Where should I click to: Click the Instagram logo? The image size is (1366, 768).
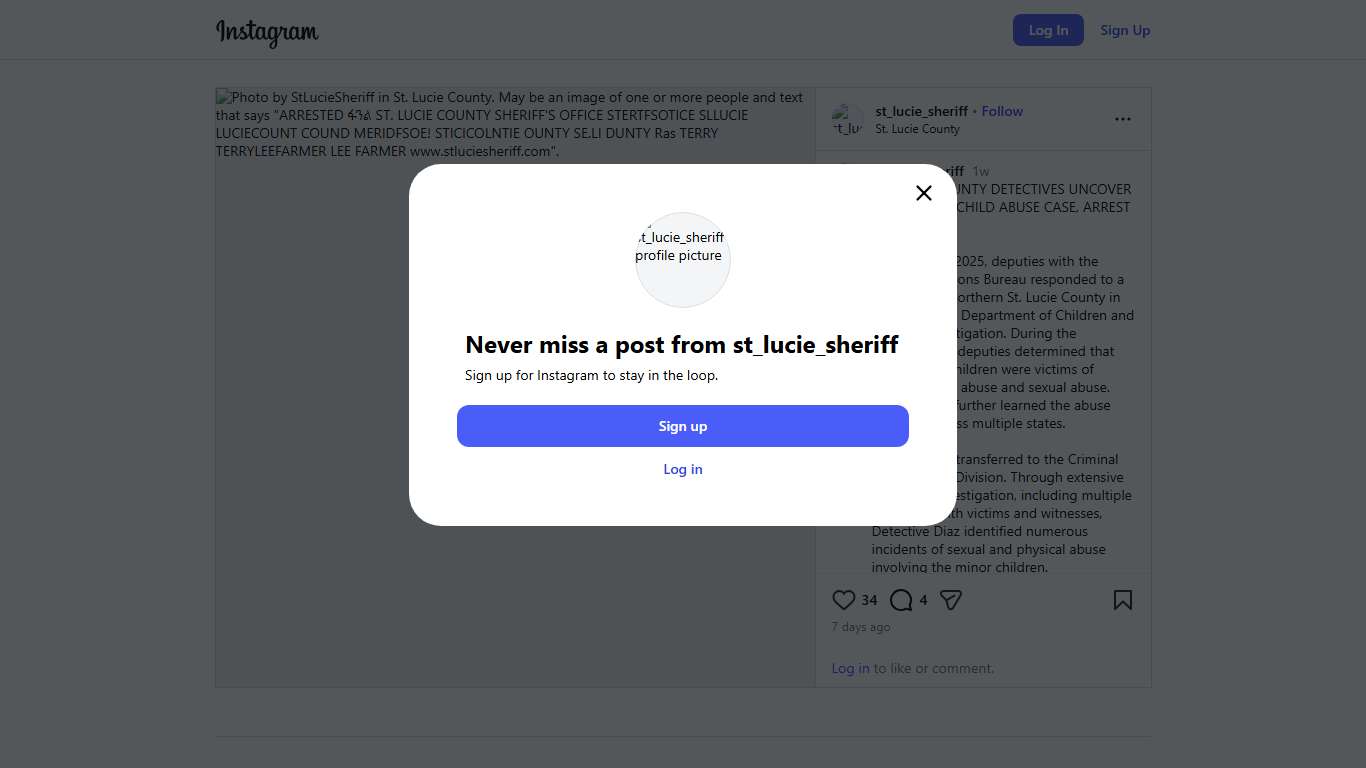(267, 32)
